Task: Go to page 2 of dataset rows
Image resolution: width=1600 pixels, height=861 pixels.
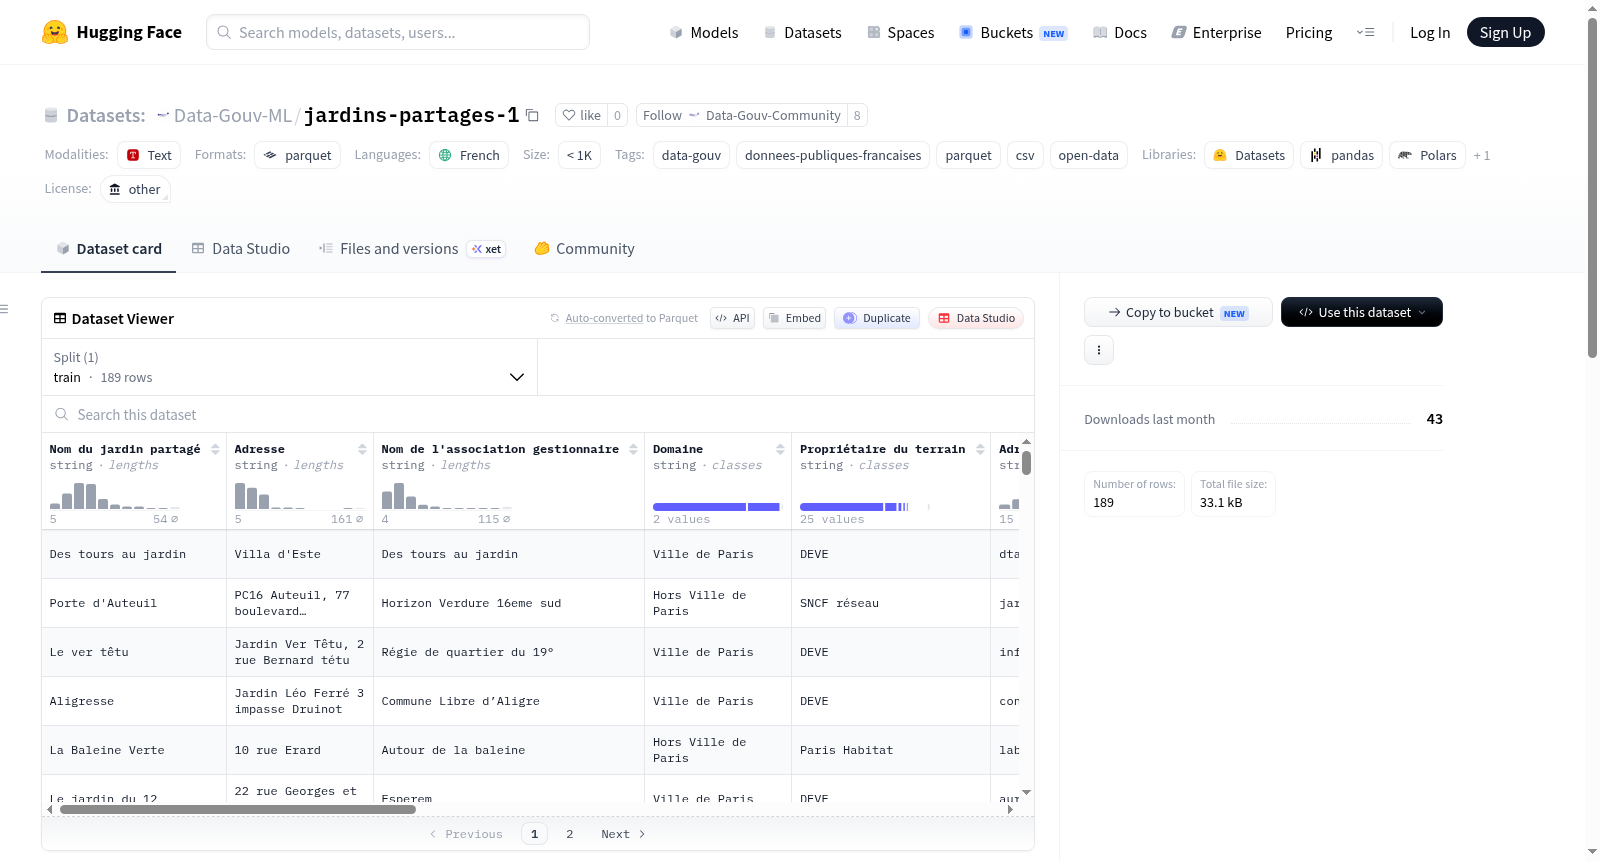Action: click(x=570, y=834)
